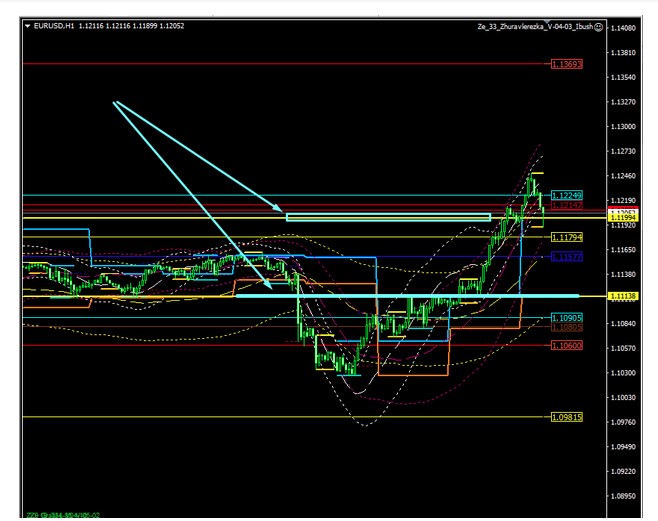Click the 1.14080 value on price scale
This screenshot has width=658, height=521.
628,28
